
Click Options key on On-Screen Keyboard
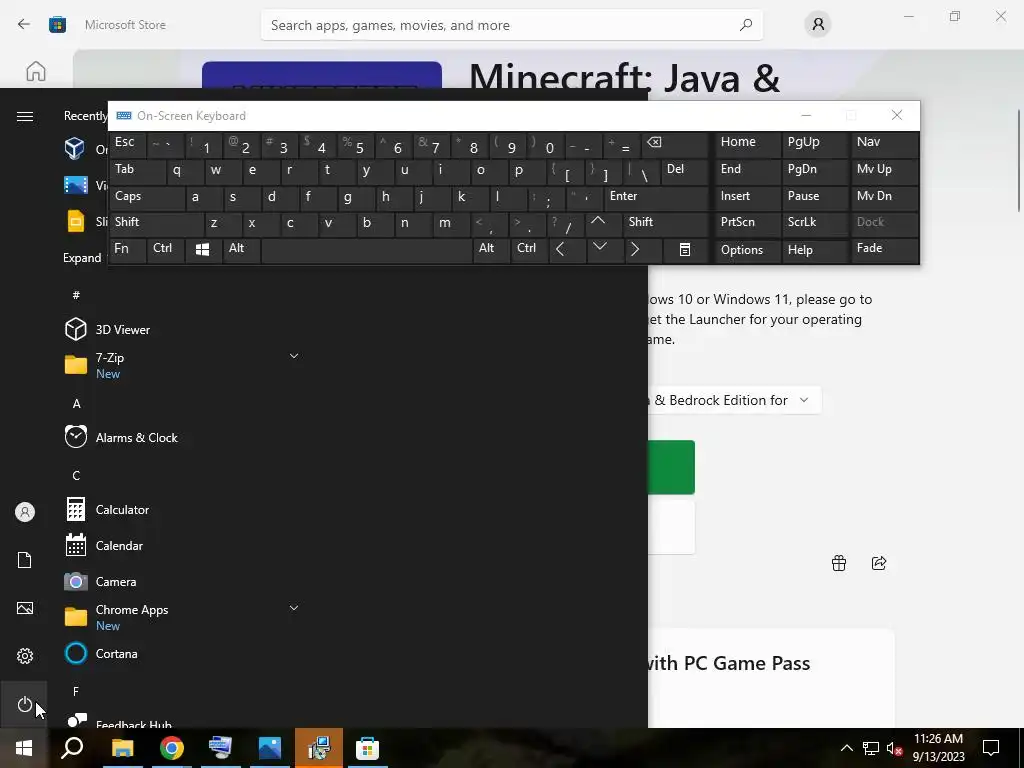click(748, 249)
